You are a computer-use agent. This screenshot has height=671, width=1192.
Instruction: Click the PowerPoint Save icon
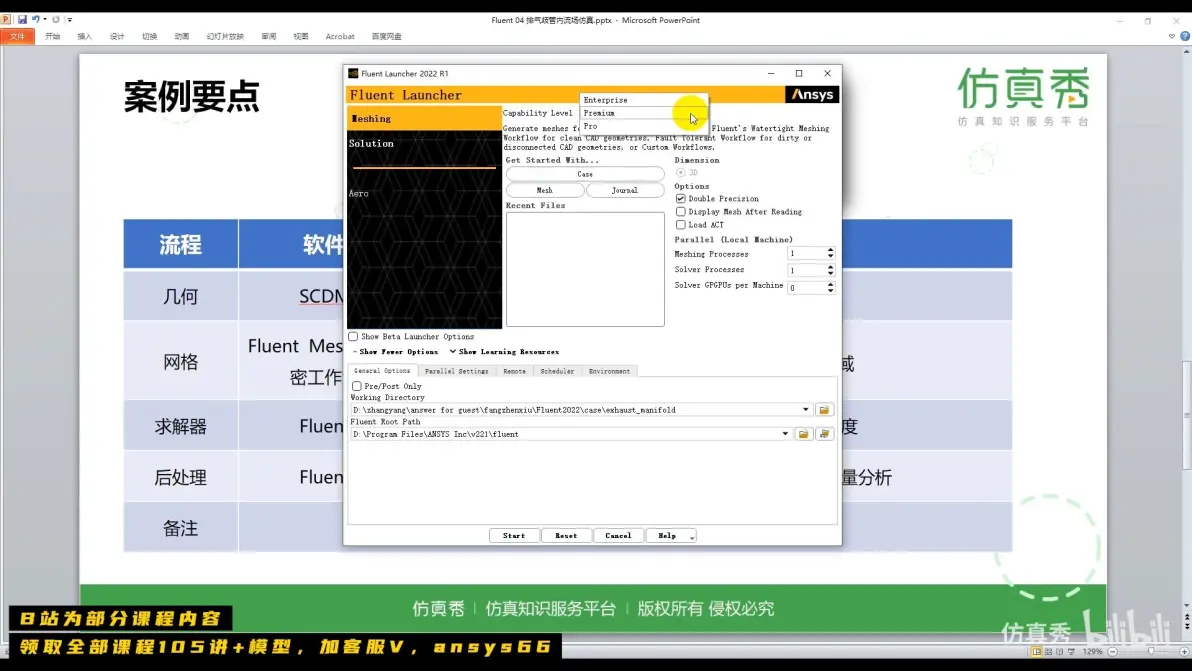pos(22,20)
